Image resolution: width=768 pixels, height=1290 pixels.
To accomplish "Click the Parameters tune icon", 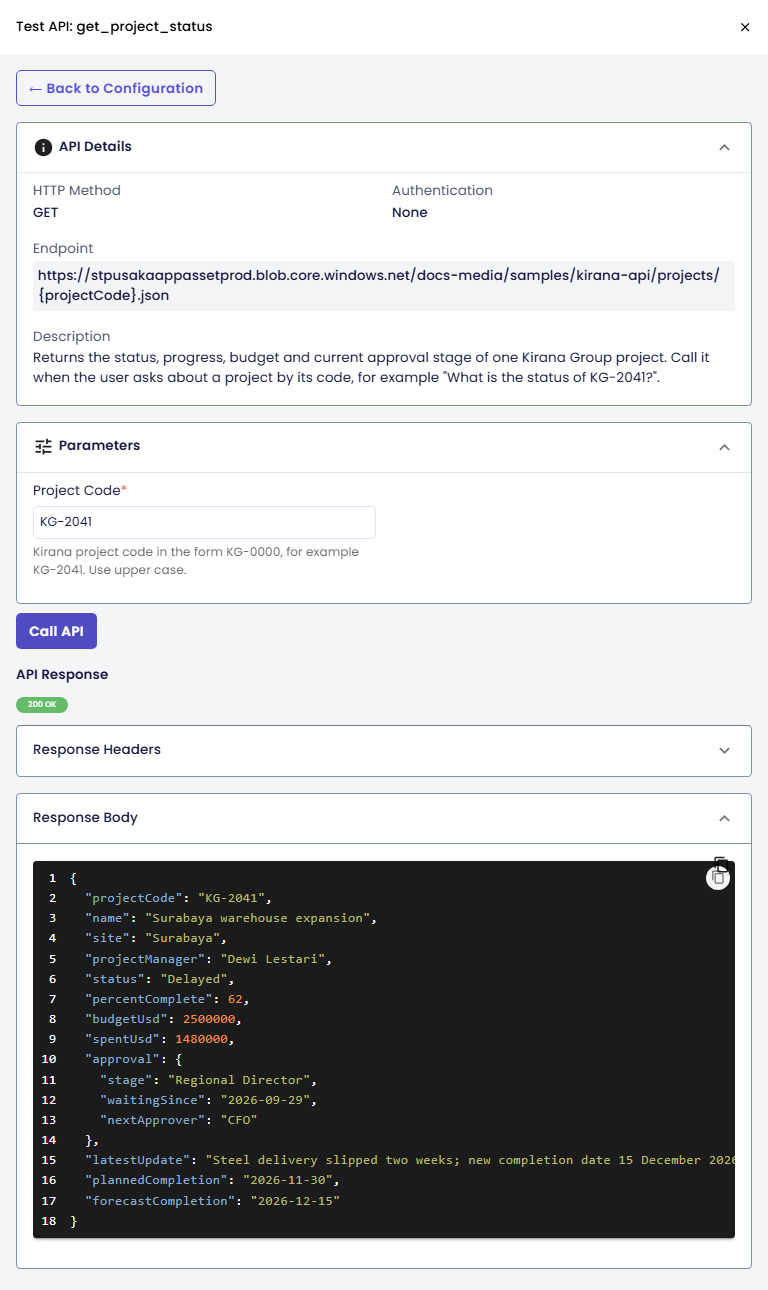I will coord(43,446).
